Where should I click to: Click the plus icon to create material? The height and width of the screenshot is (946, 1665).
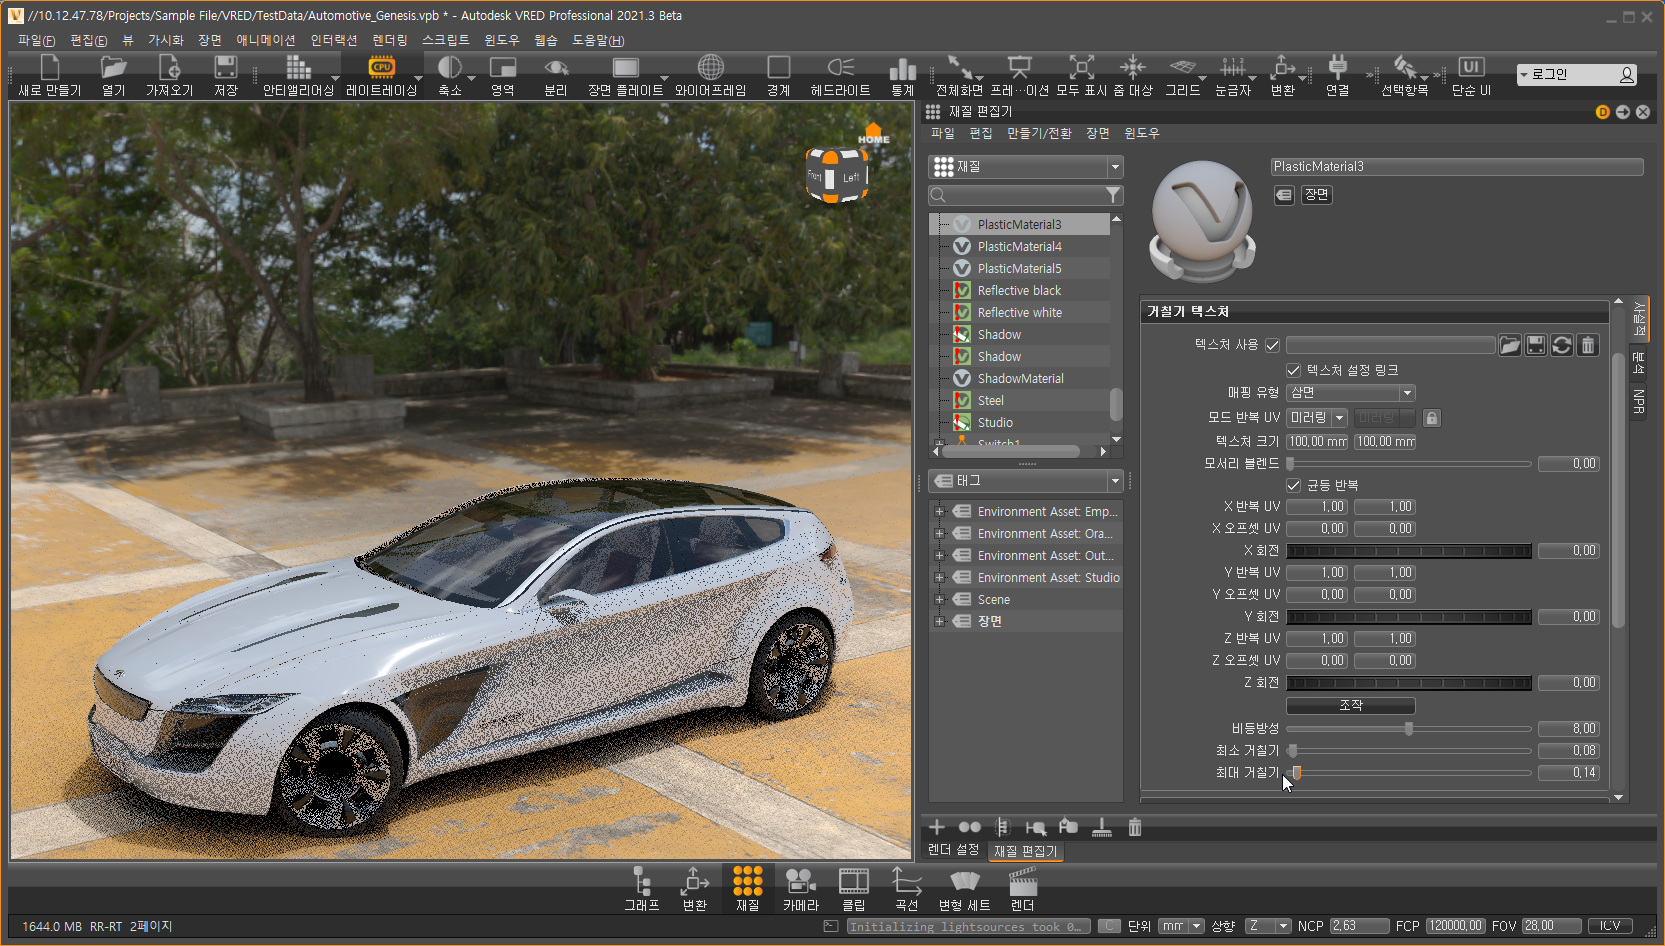tap(937, 827)
